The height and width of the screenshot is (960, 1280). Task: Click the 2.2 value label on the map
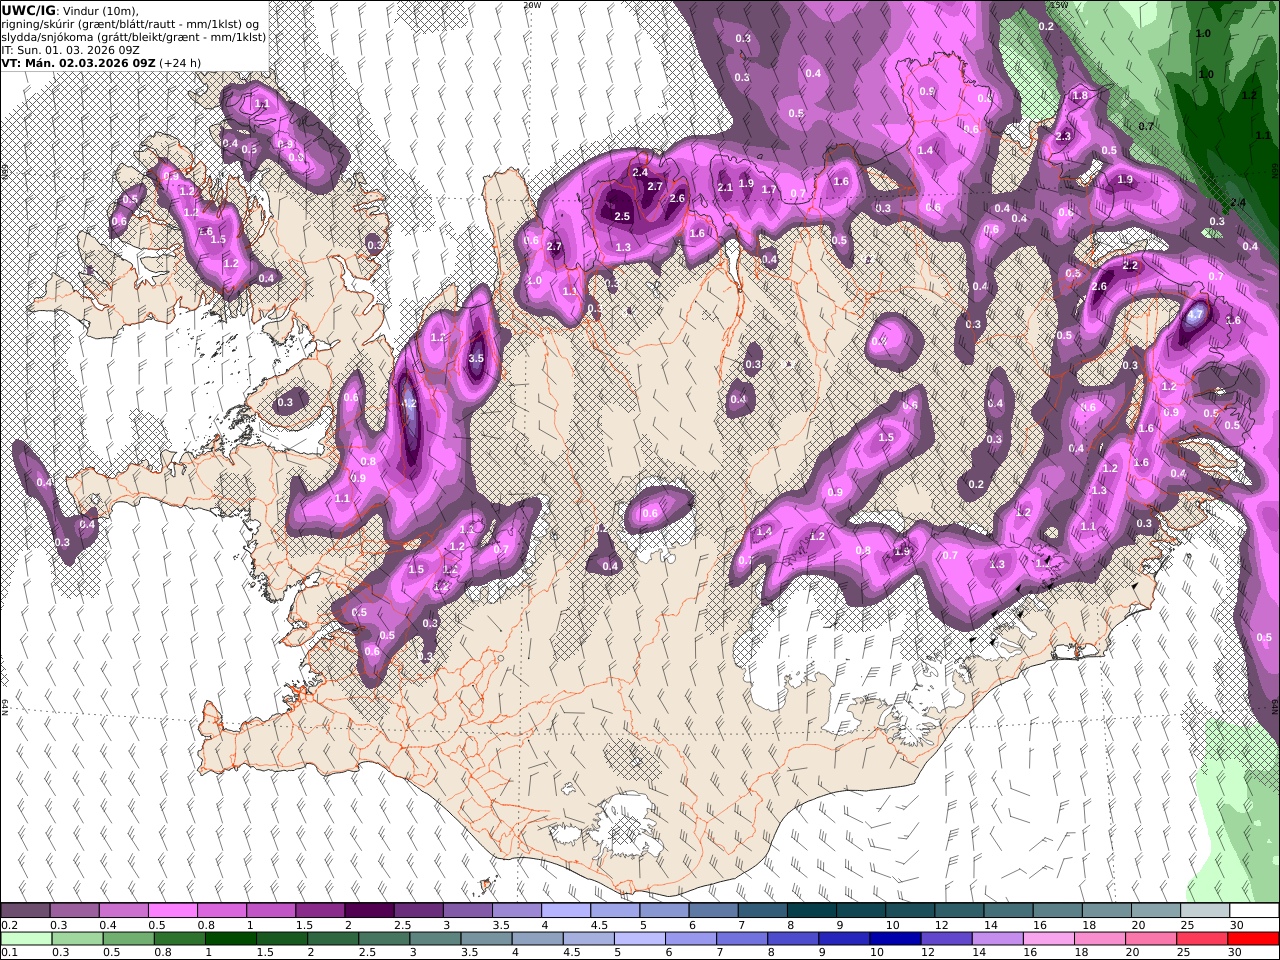1131,266
